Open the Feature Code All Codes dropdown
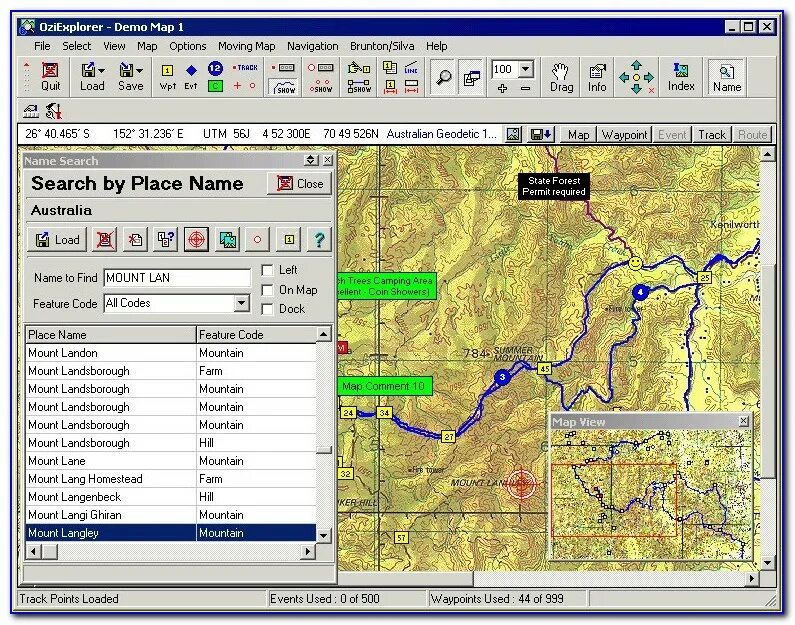795x625 pixels. (242, 304)
